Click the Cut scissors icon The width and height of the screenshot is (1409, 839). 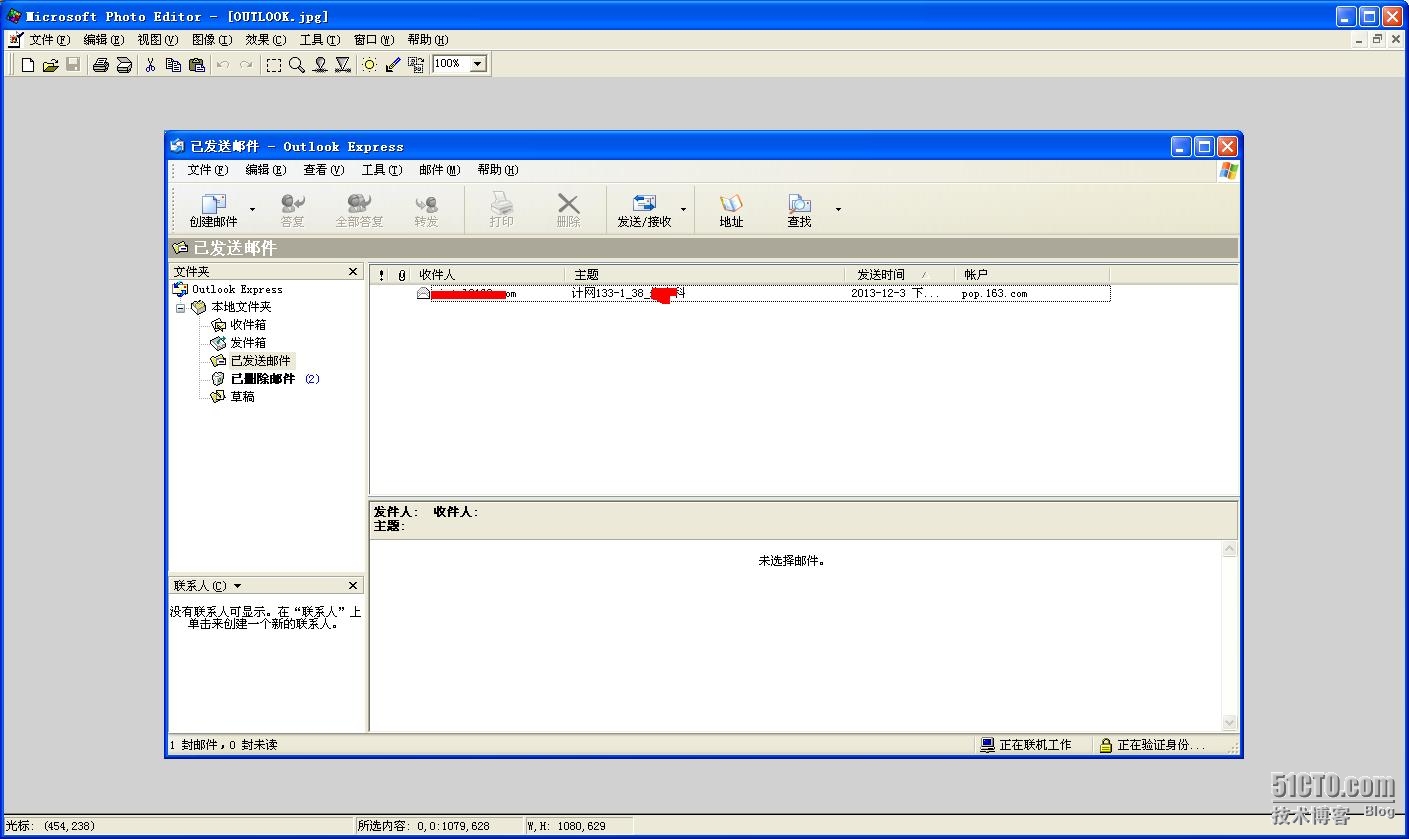click(x=150, y=64)
